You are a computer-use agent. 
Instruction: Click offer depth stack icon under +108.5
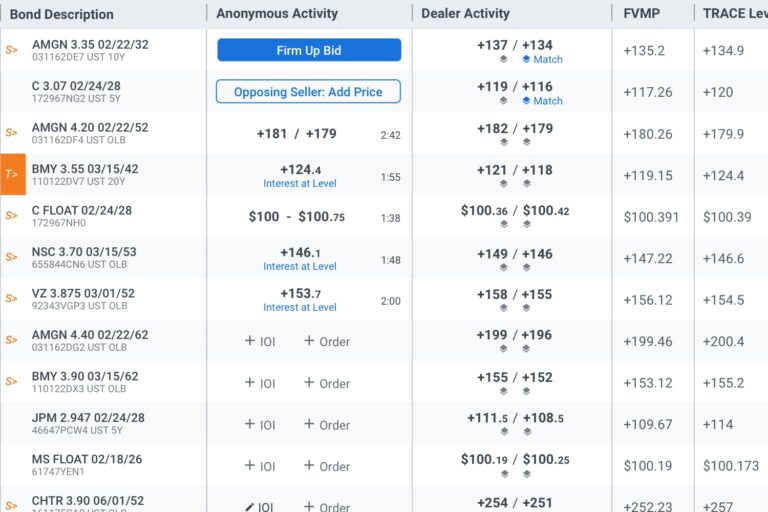click(528, 432)
